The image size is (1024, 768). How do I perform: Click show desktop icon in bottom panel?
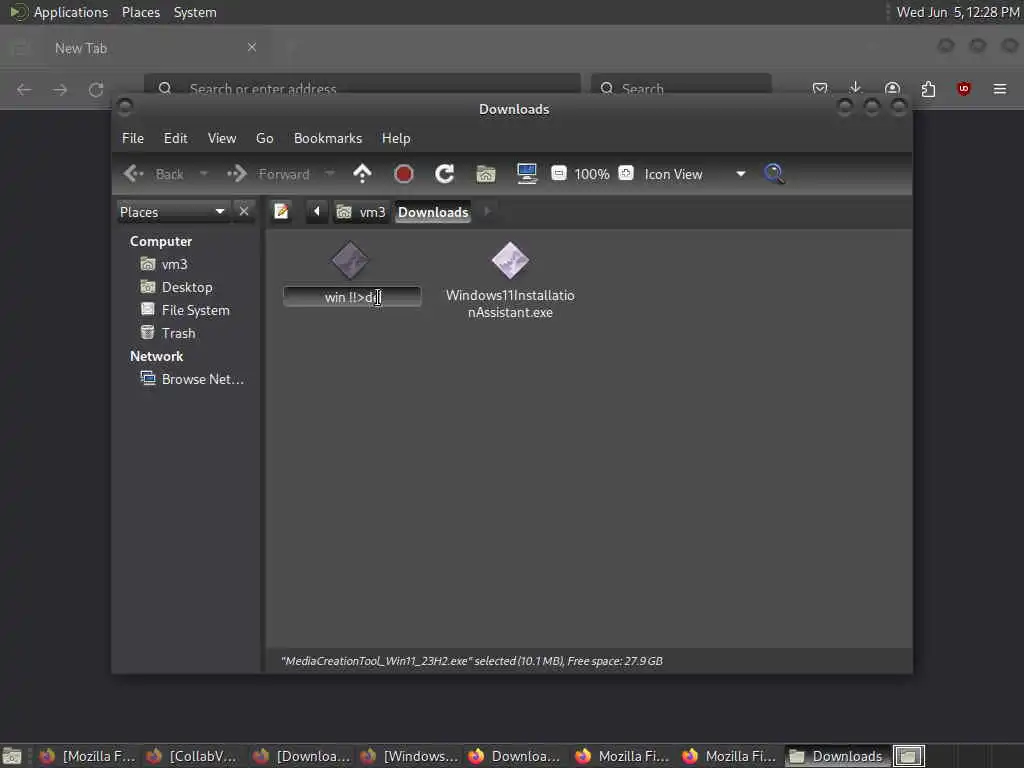(x=12, y=756)
